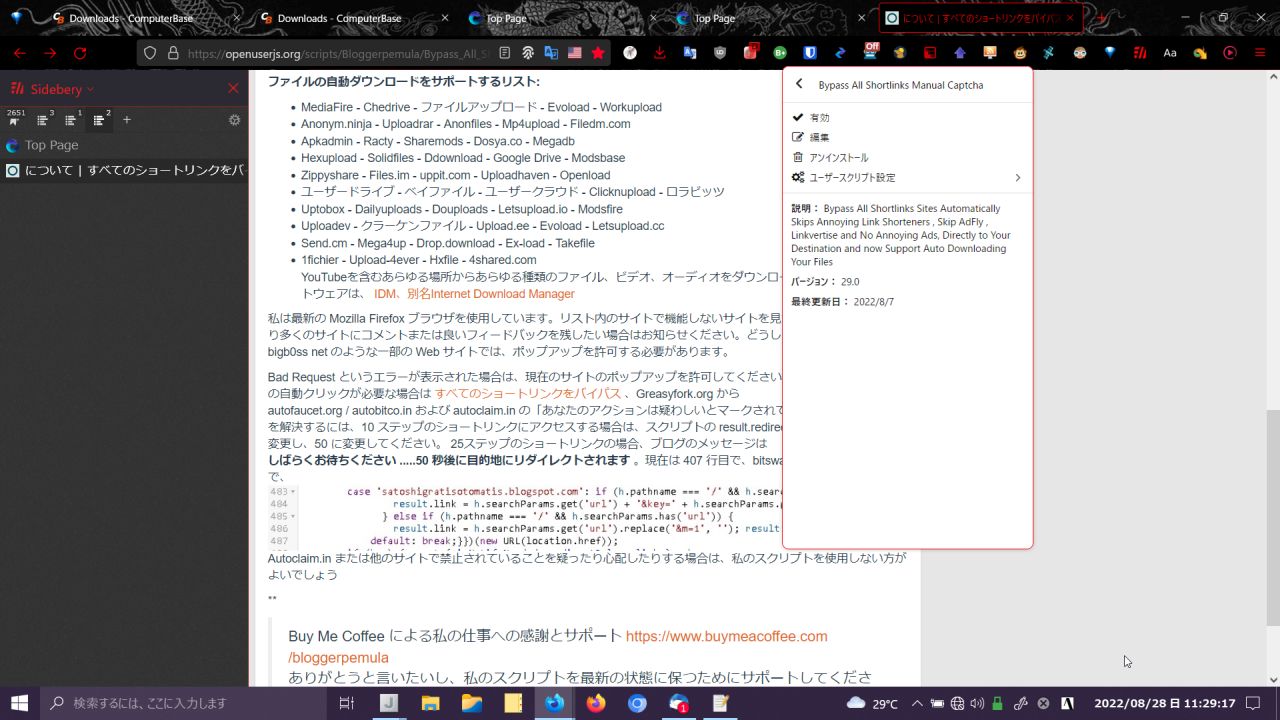1280x720 pixels.
Task: Toggle the 有効 enabled checkmark for the script
Action: (811, 117)
